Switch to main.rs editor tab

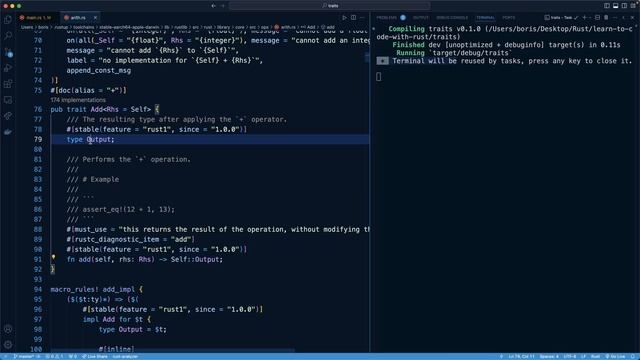36,18
